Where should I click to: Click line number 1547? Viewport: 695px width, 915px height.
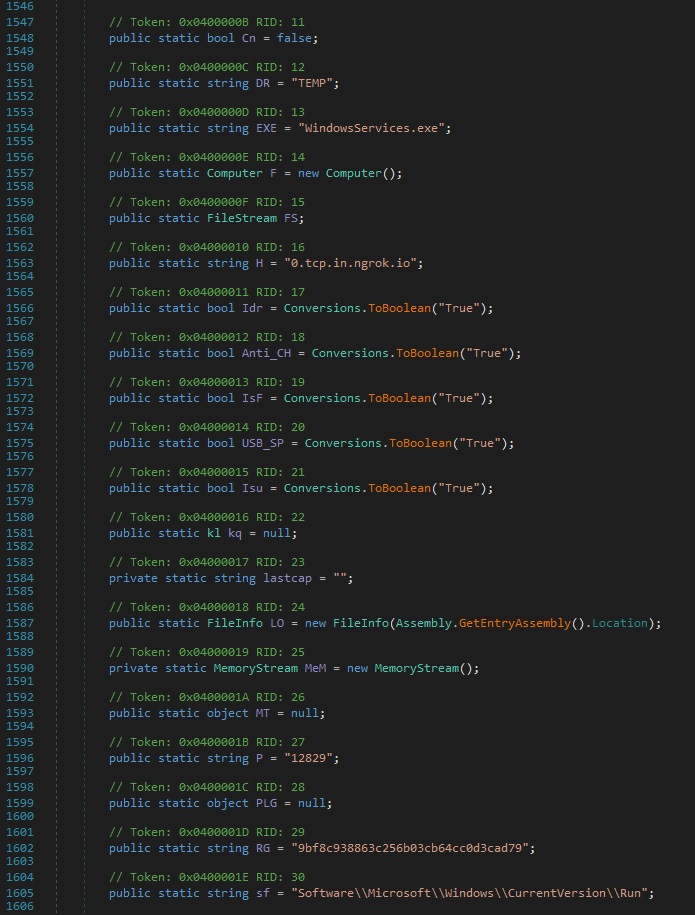20,22
